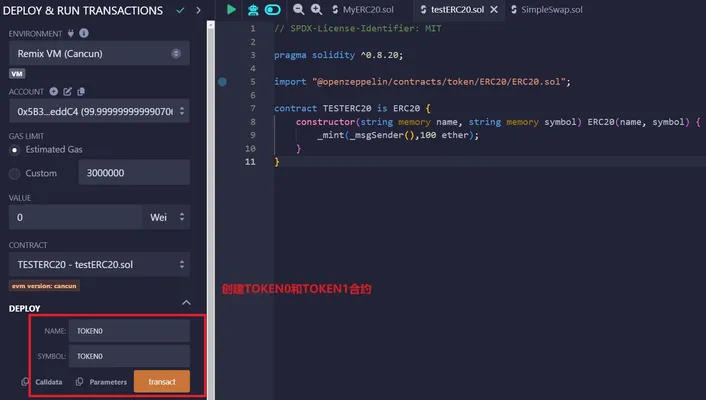Collapse the DEPLOY section chevron
This screenshot has height=400, width=706.
pyautogui.click(x=186, y=303)
